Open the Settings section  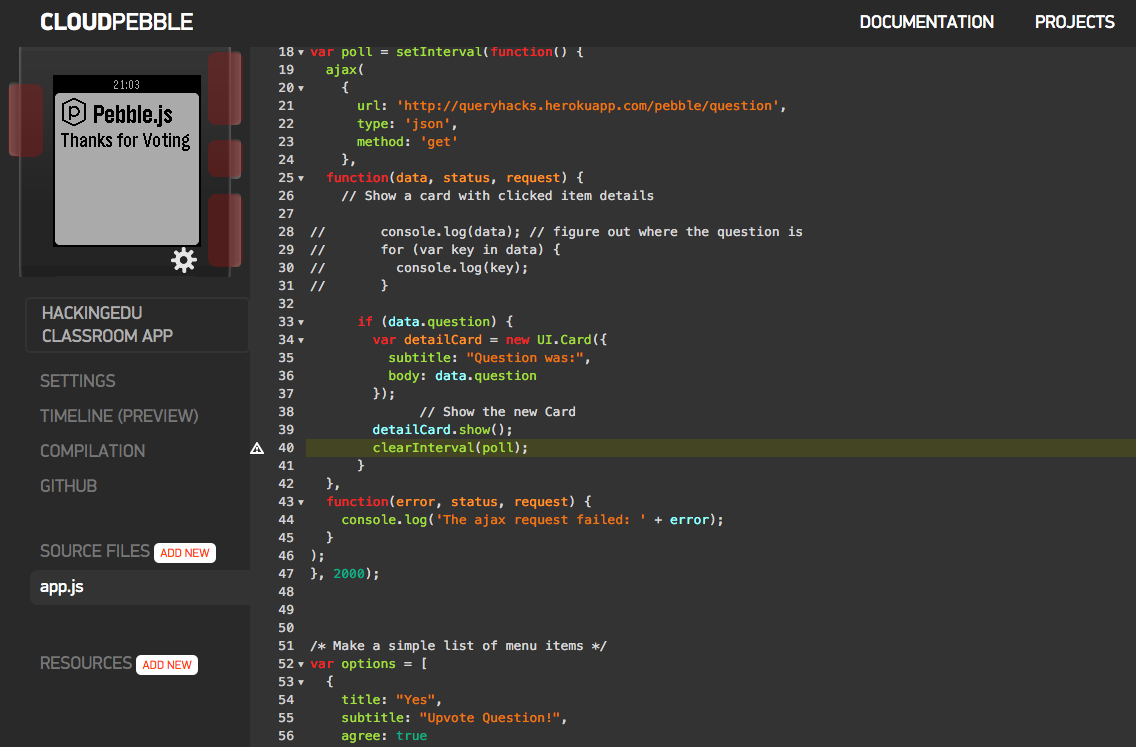[x=78, y=381]
